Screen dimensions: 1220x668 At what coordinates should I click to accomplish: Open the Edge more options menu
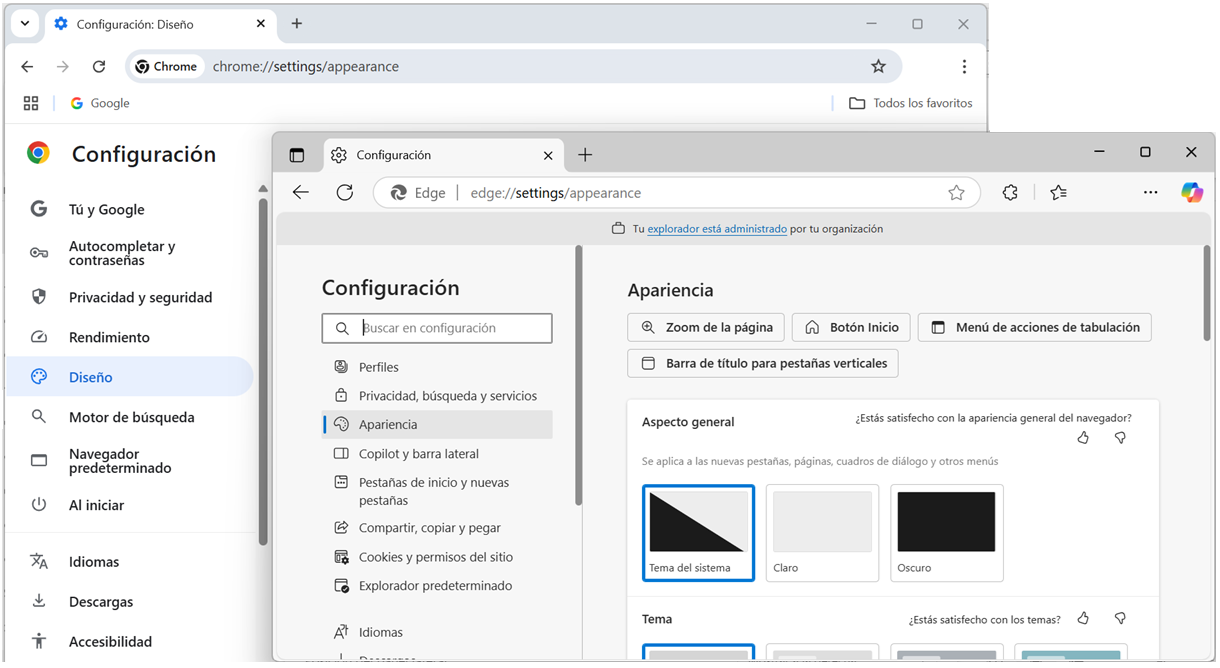coord(1150,192)
